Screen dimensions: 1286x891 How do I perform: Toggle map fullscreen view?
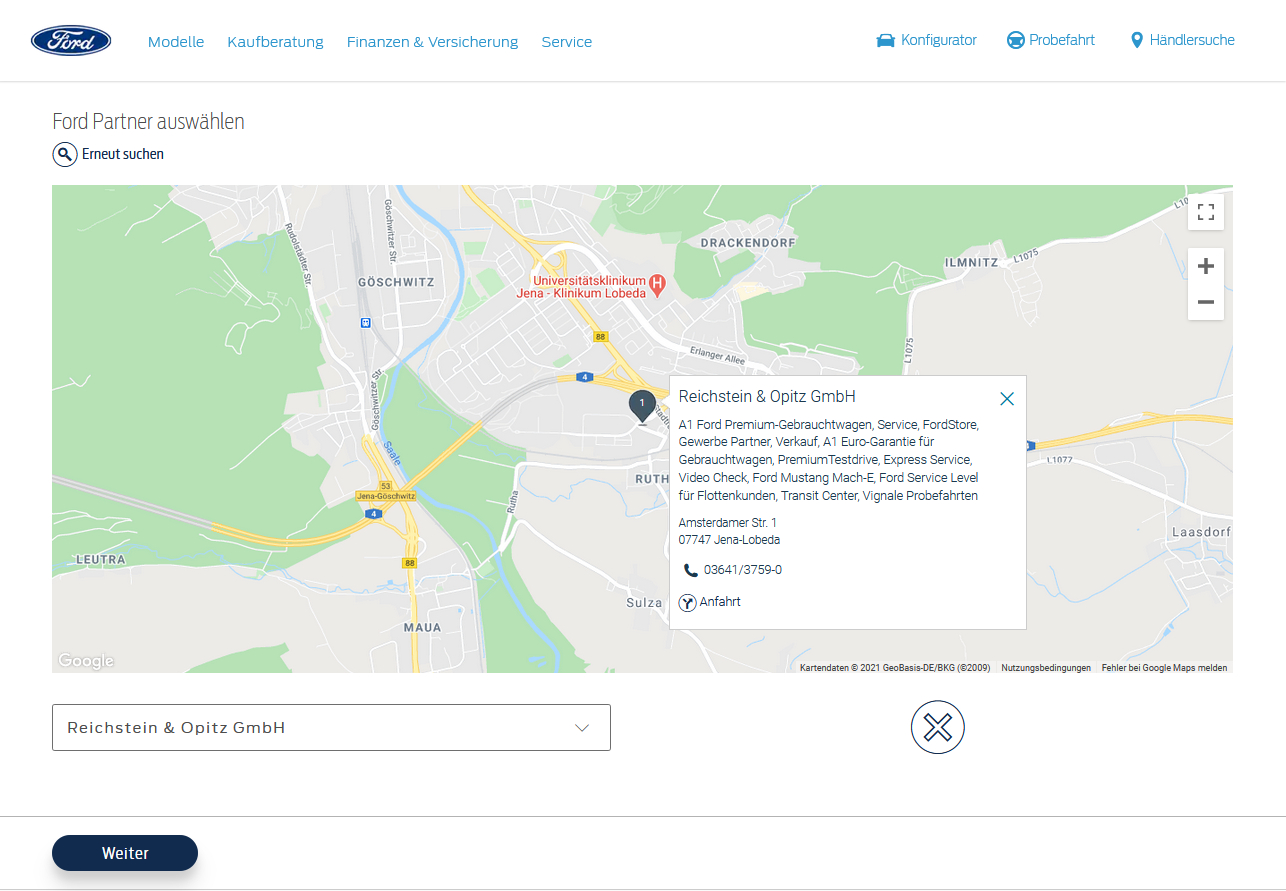(x=1206, y=212)
